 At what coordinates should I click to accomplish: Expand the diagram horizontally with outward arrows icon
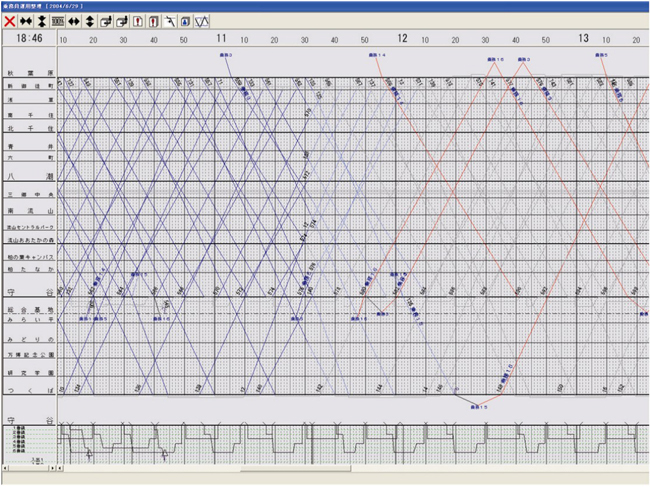click(74, 22)
